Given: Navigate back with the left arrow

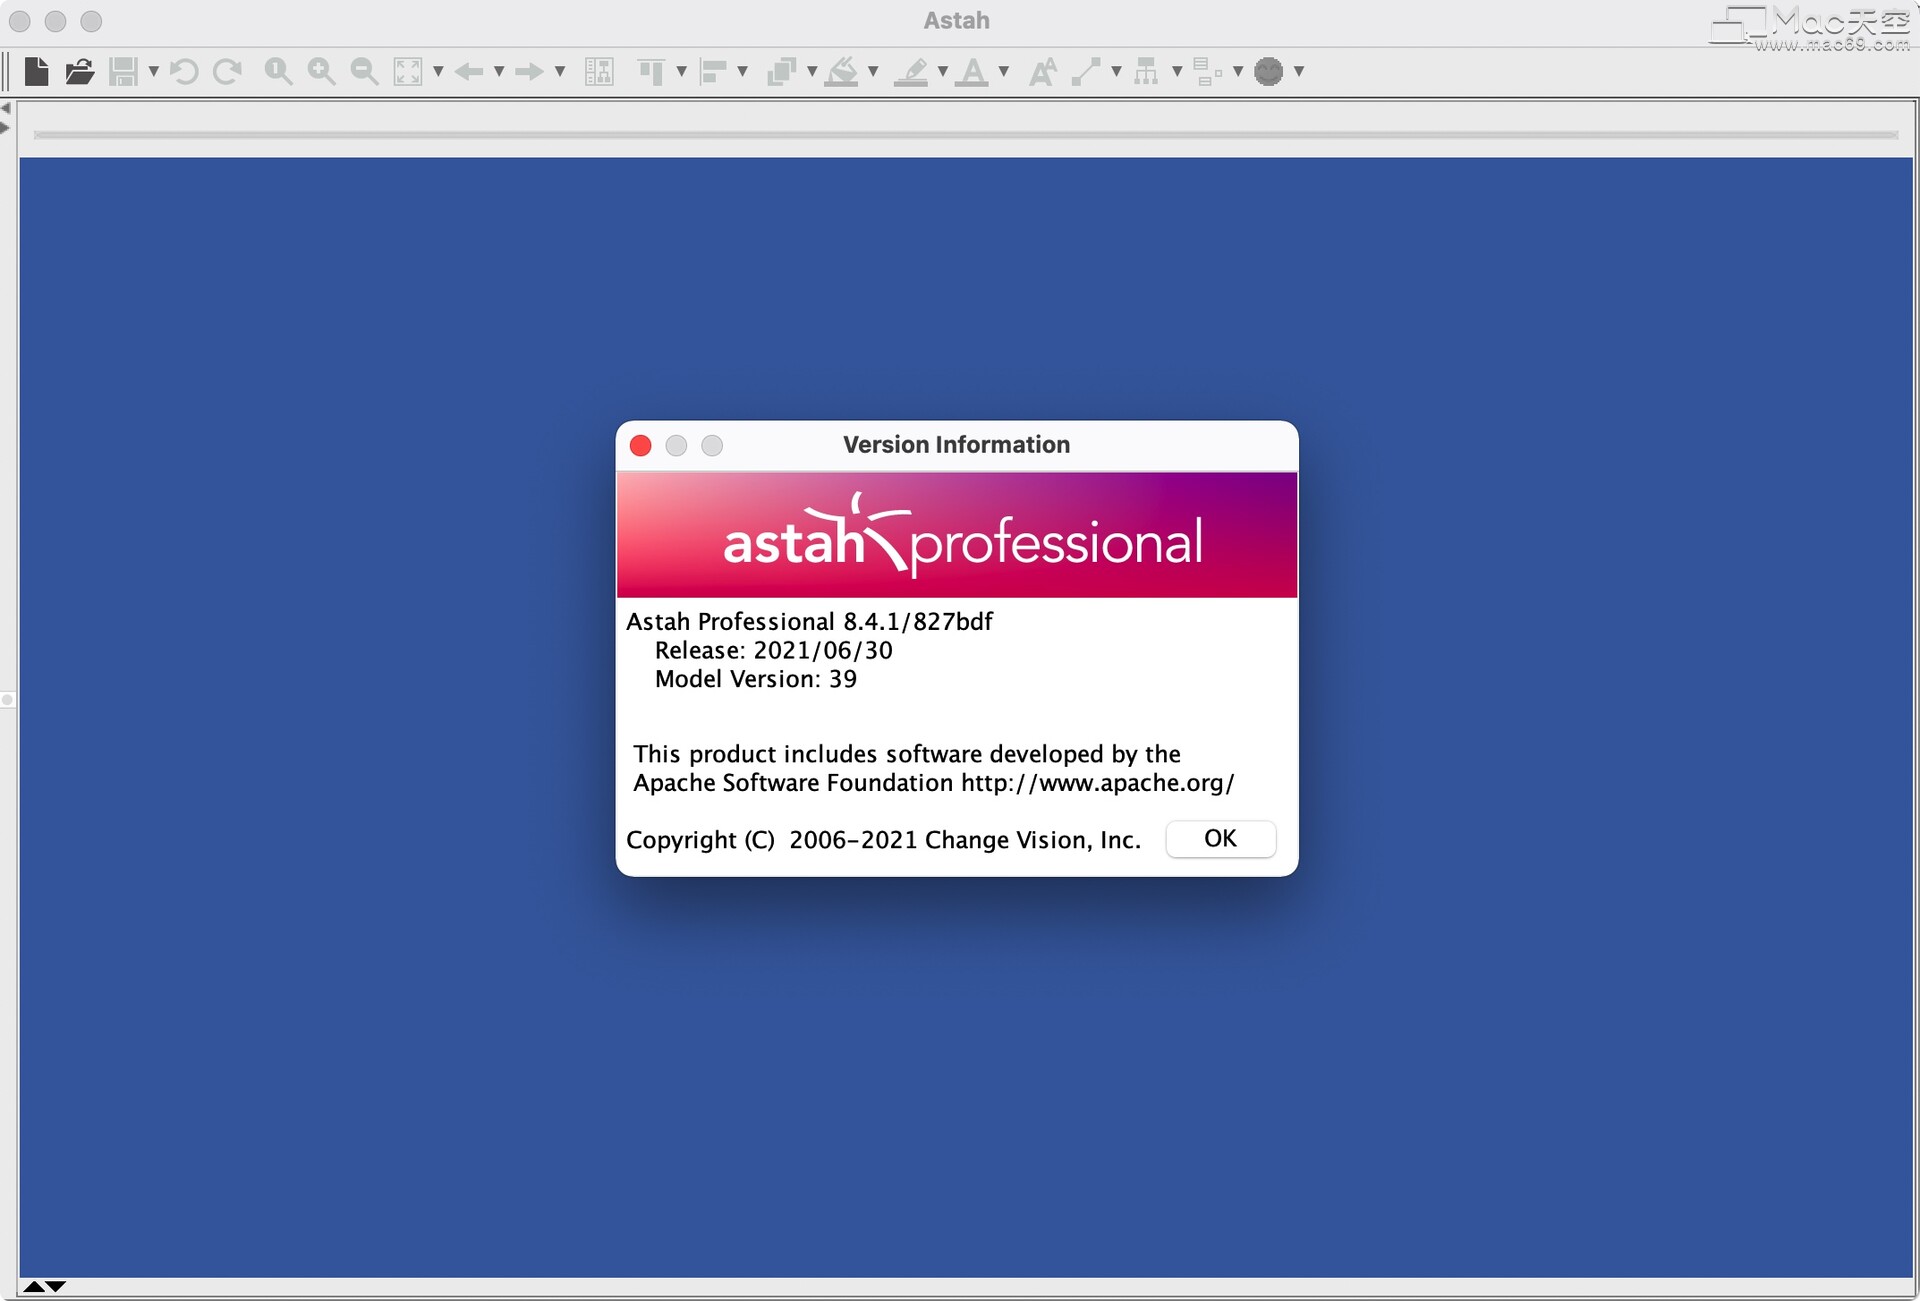Looking at the screenshot, I should [468, 71].
